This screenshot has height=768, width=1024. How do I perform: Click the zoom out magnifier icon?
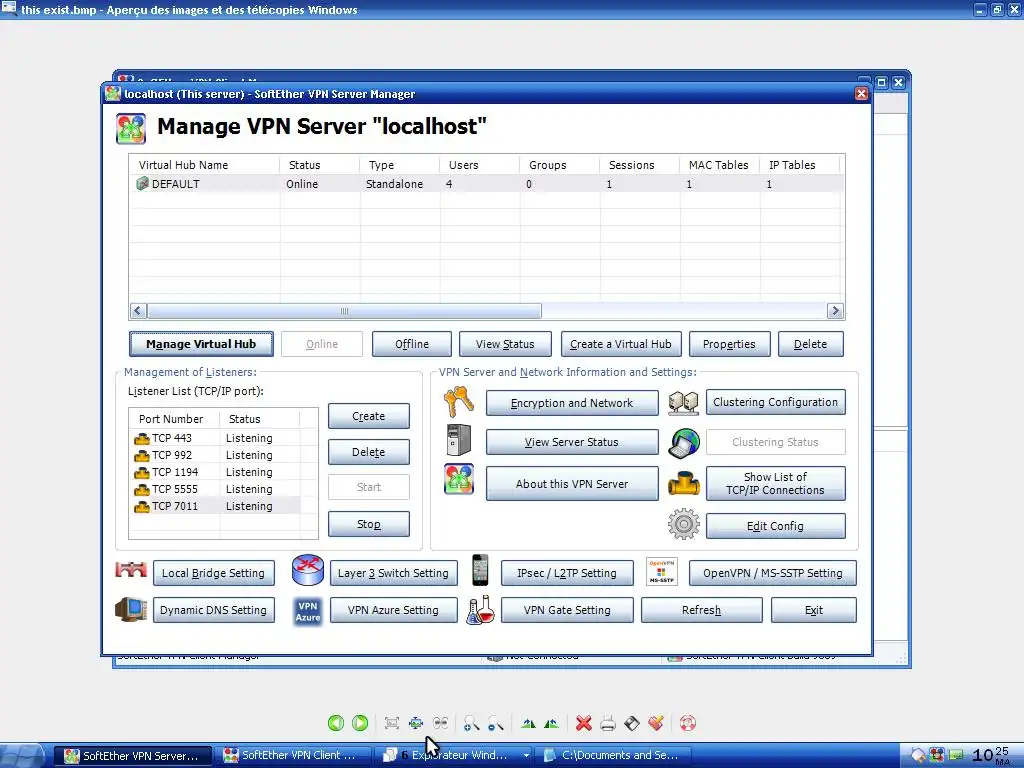(x=496, y=723)
